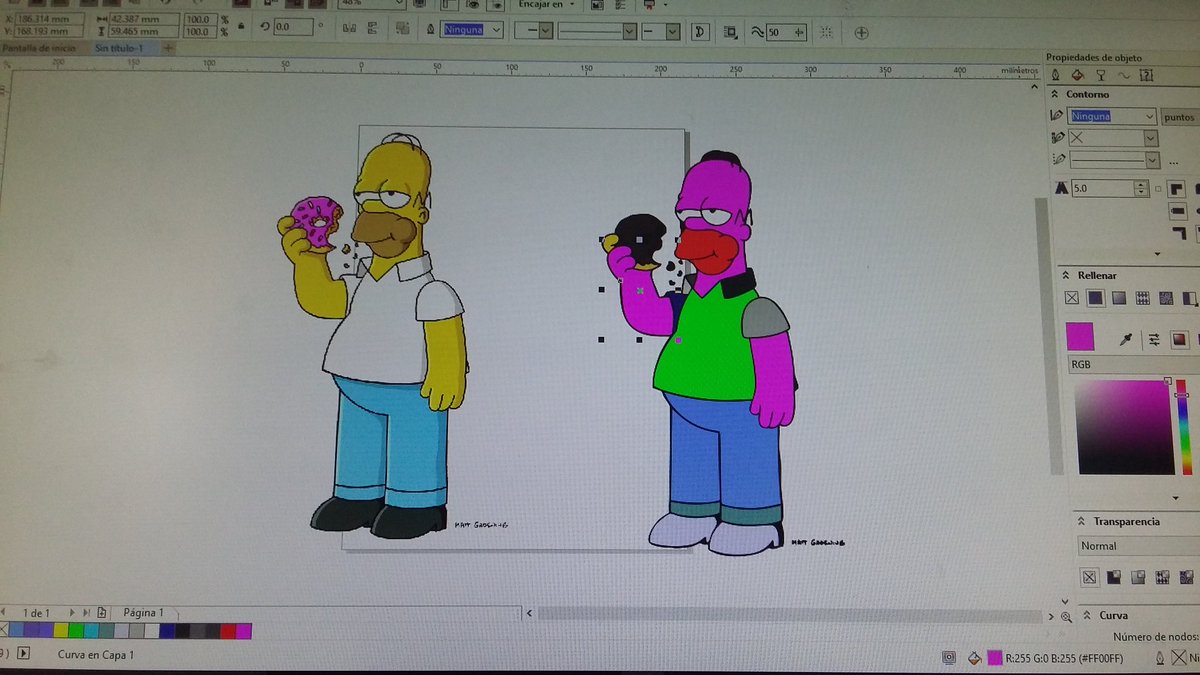The image size is (1200, 675).
Task: Open the Transparencia glass tab in Propiedades de objeto
Action: tap(1101, 75)
